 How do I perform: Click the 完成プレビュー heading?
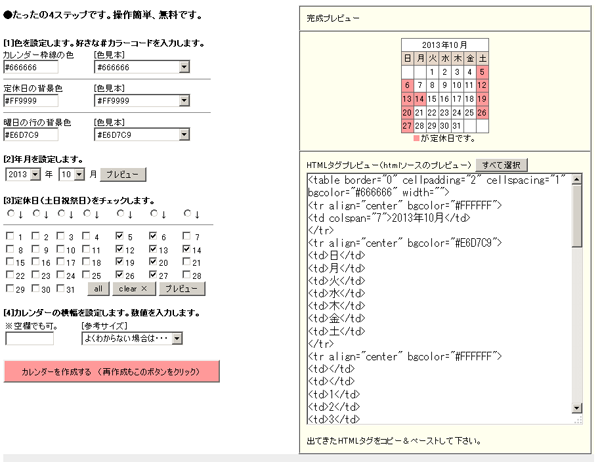click(x=333, y=18)
